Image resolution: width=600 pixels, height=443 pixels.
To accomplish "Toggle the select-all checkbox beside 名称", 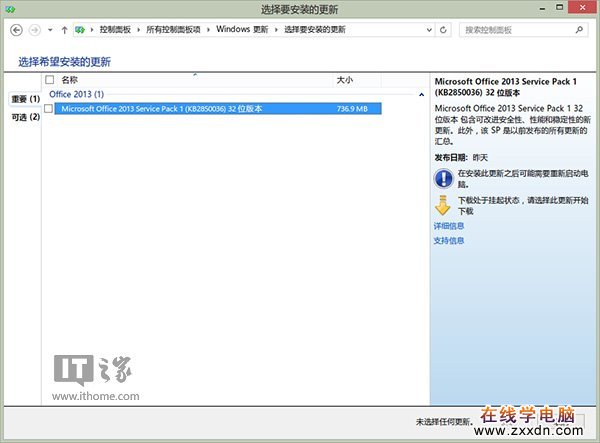I will pyautogui.click(x=49, y=80).
